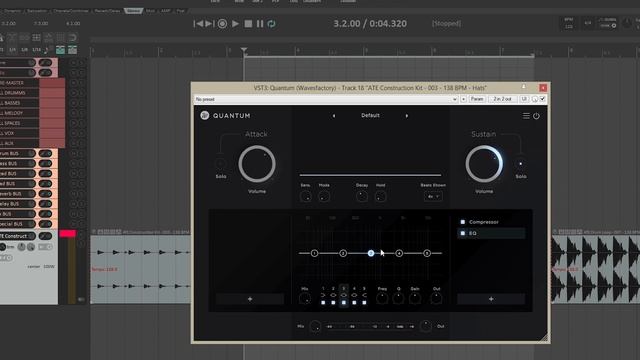Click the EQ Q knob
Image resolution: width=640 pixels, height=360 pixels.
coord(398,298)
